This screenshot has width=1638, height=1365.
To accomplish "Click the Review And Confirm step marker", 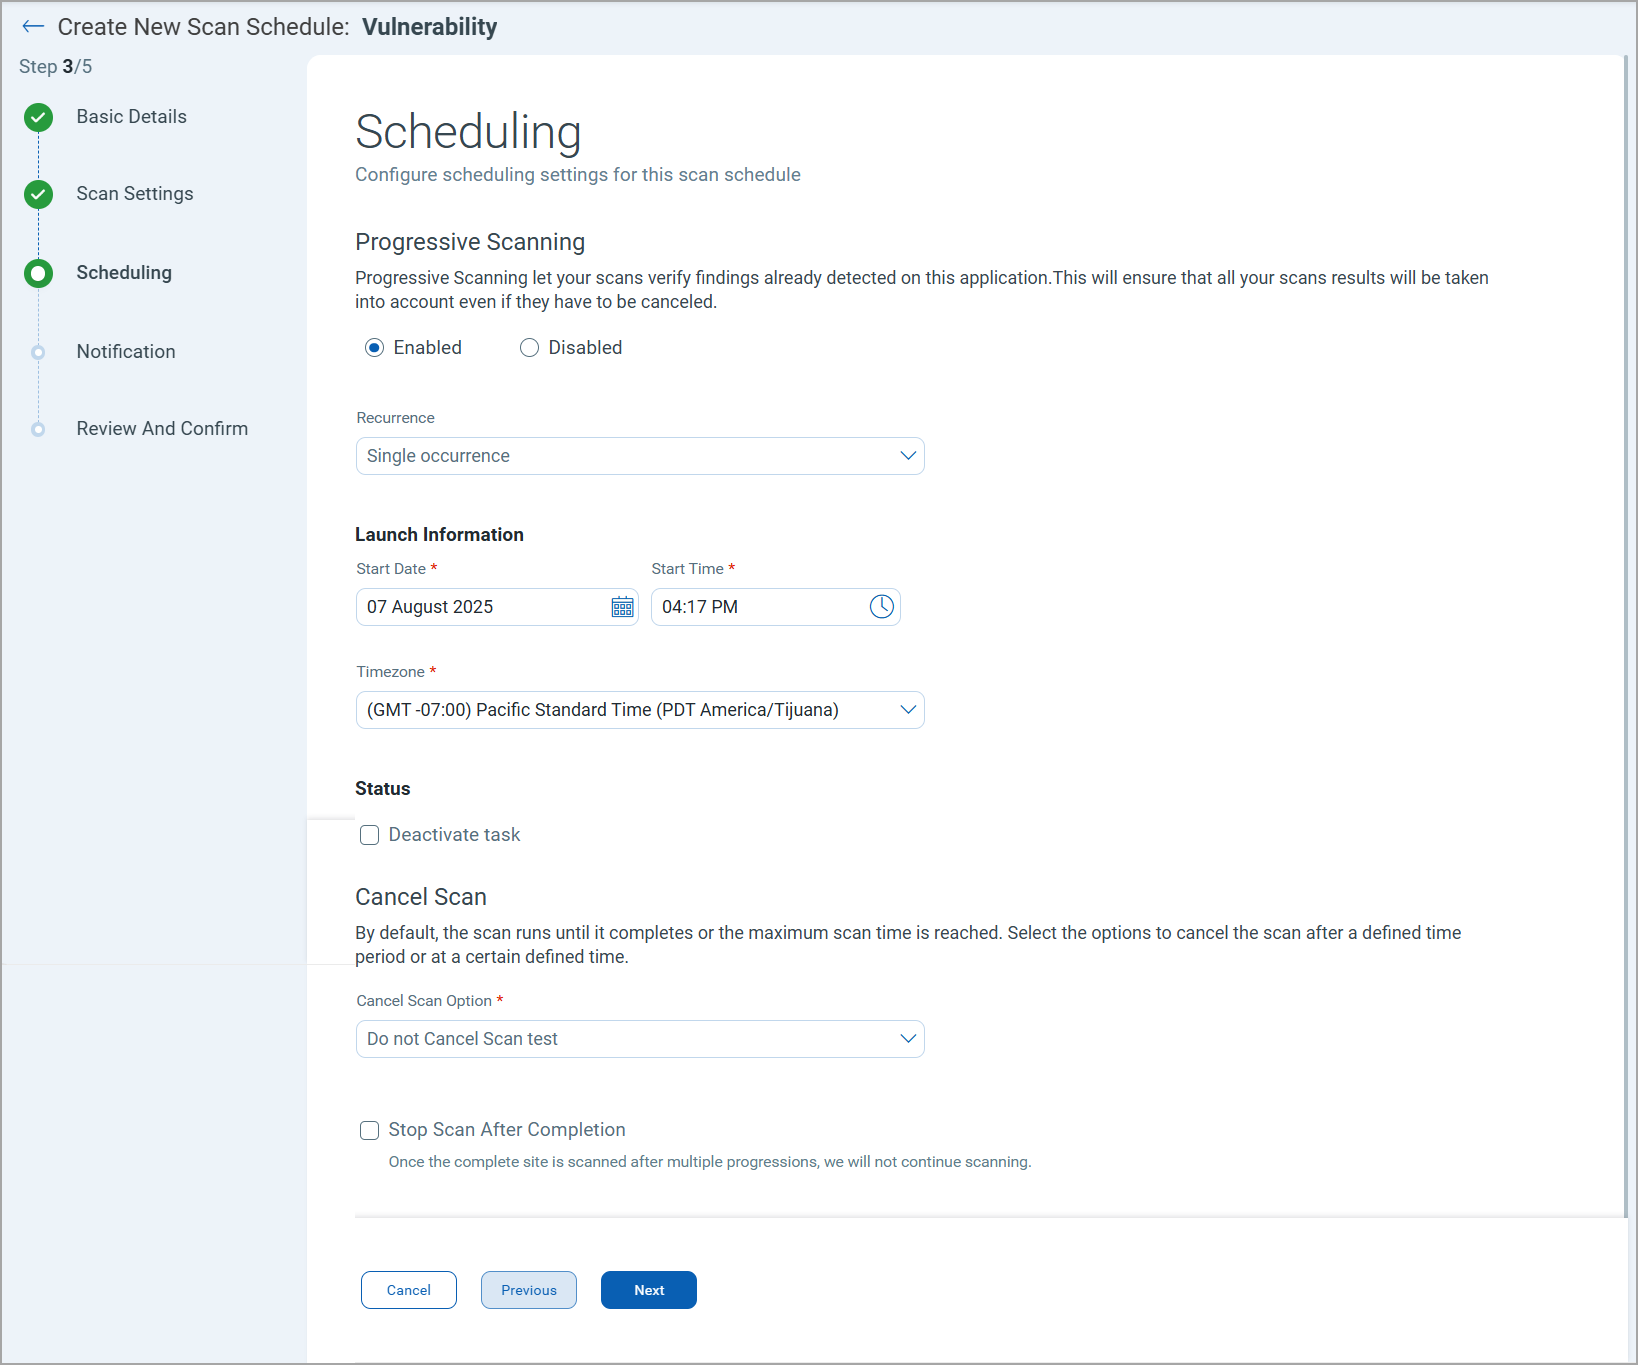I will tap(39, 429).
